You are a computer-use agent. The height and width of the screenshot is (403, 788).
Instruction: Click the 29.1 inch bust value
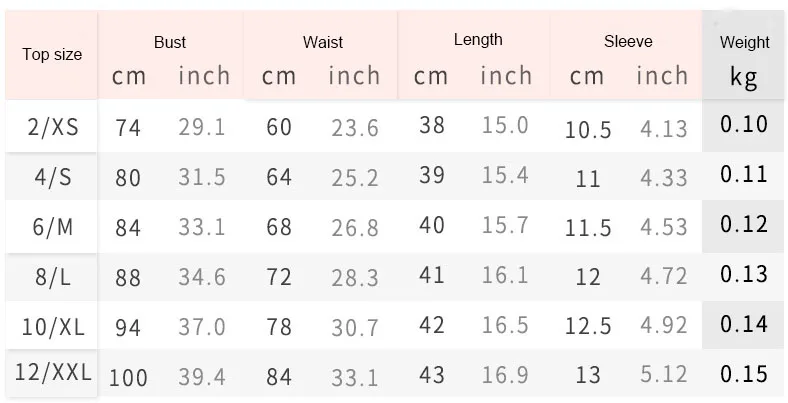(202, 127)
